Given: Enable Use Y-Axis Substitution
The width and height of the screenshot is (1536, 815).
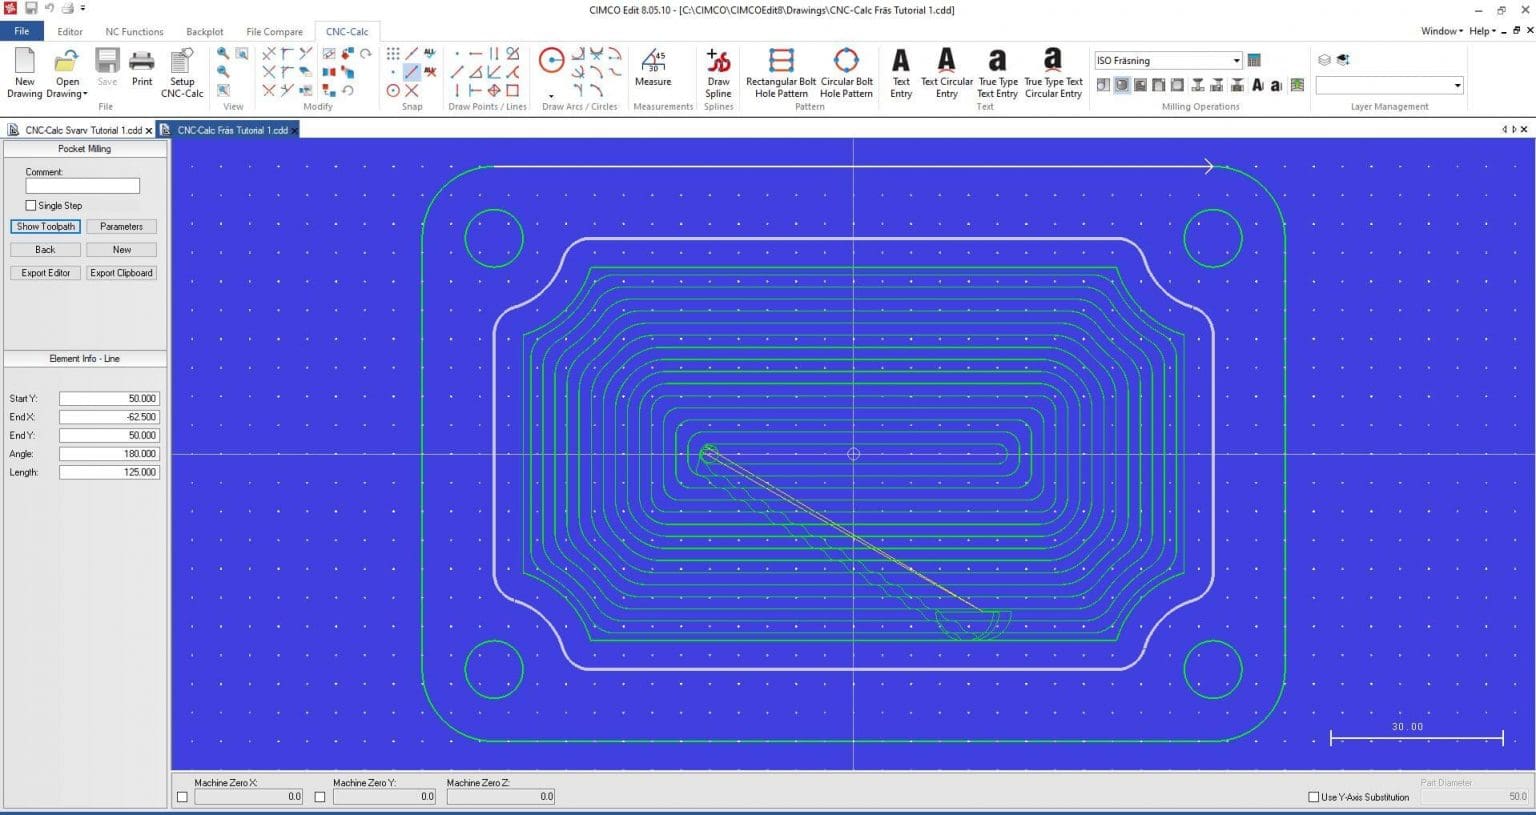Looking at the screenshot, I should (1312, 797).
